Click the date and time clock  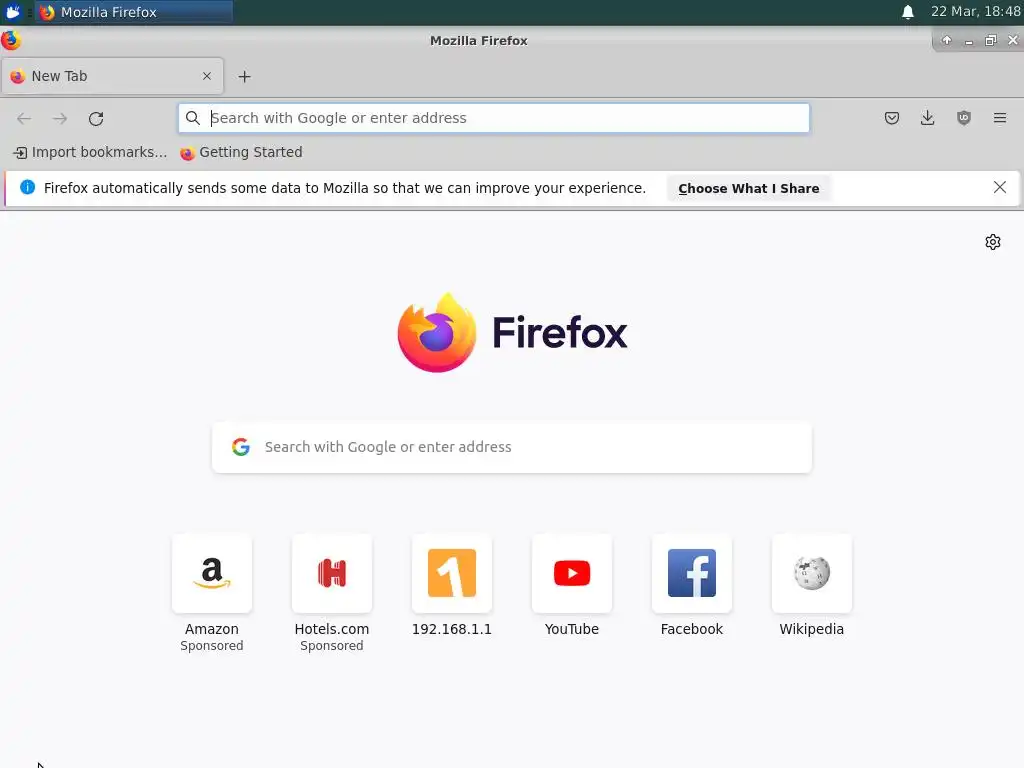point(975,12)
